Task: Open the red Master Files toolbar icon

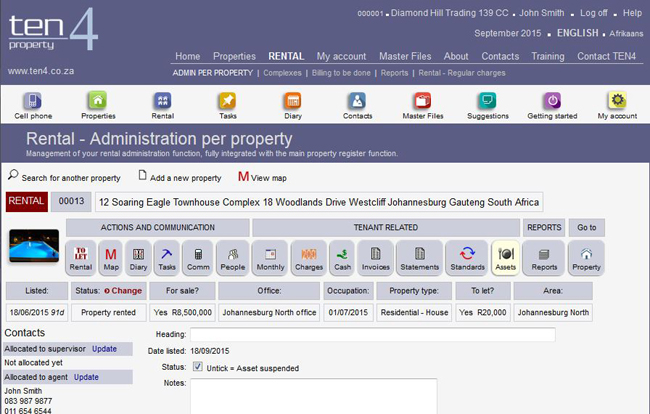Action: [x=422, y=106]
